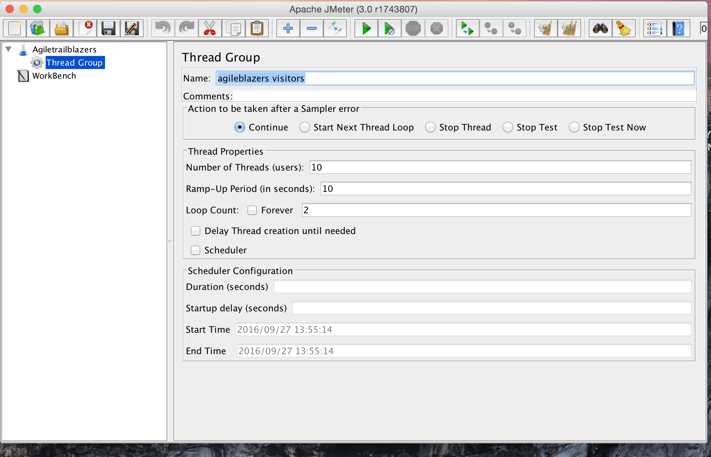Viewport: 711px width, 457px height.
Task: Click the Stop test icon
Action: [413, 28]
